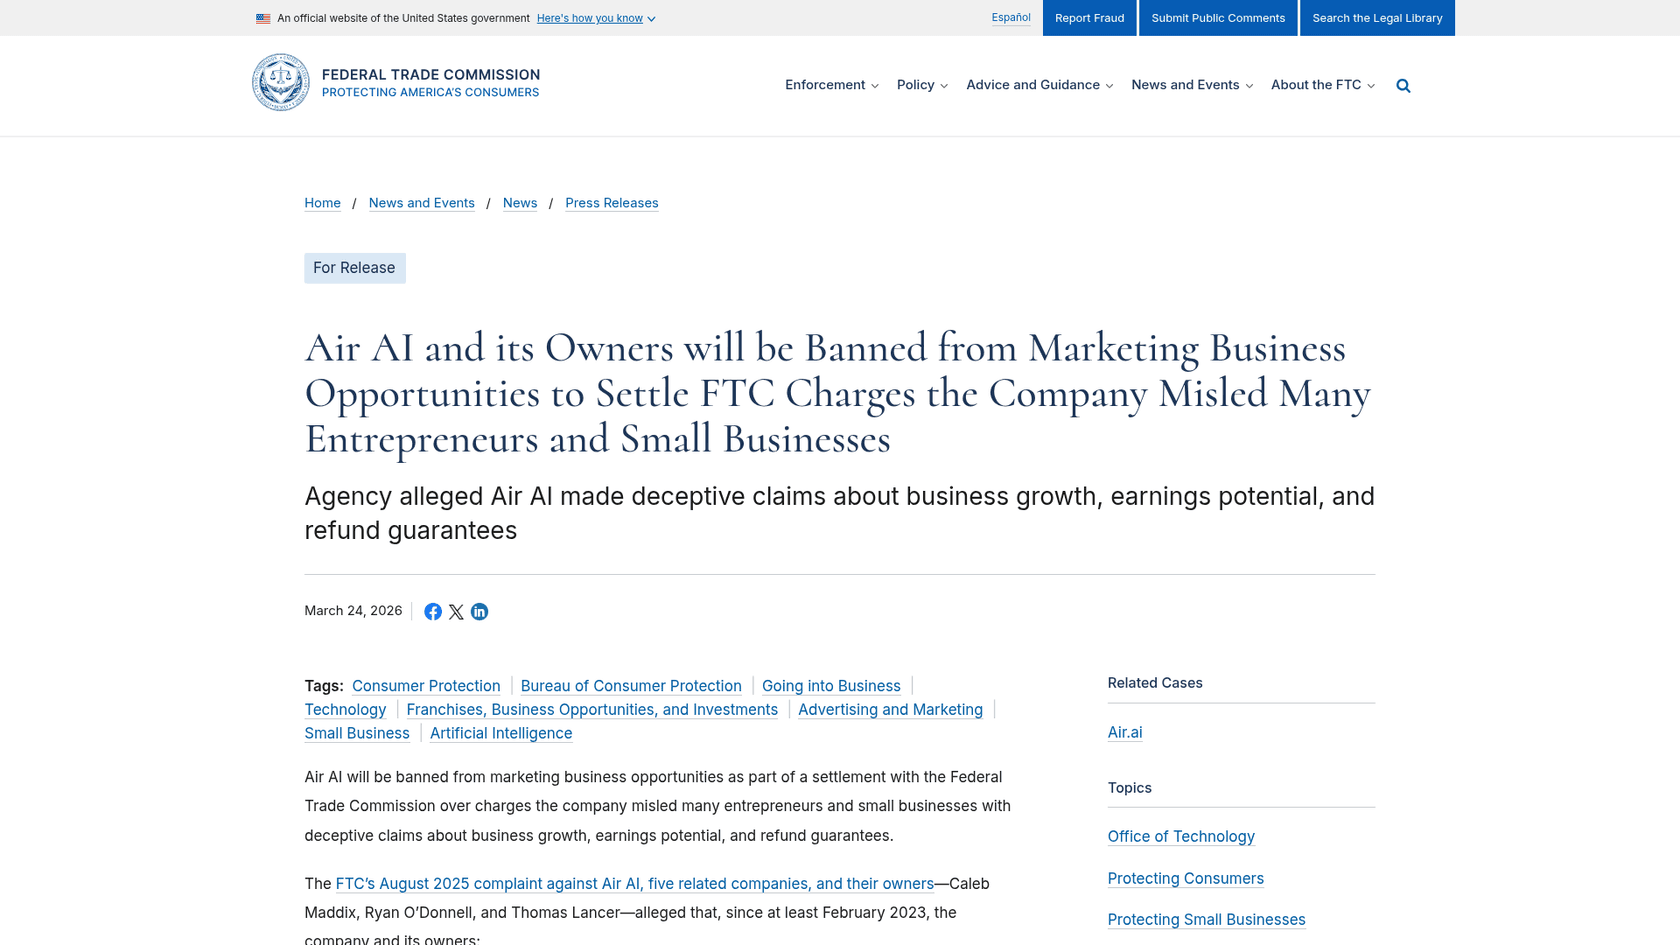The image size is (1680, 945).
Task: Open News and Events breadcrumb link
Action: 422,203
